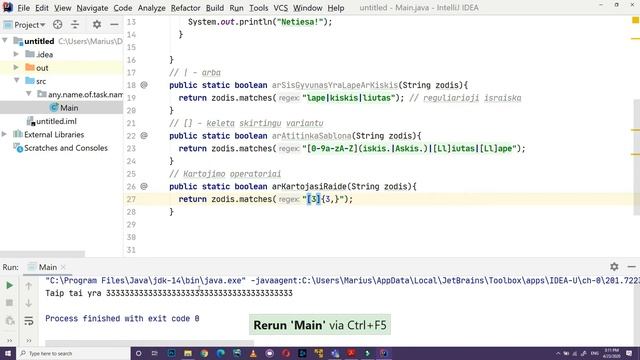Click the console horizontal scrollbar
Screen dimensions: 640x360
[149, 342]
